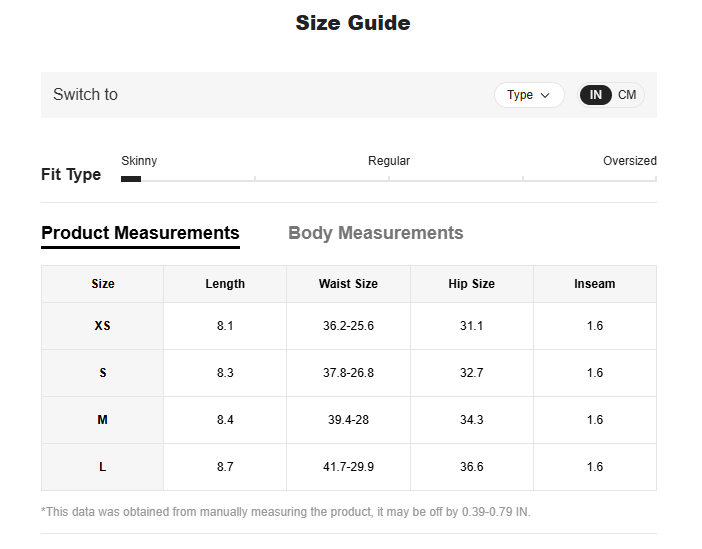Switch units to CM
The width and height of the screenshot is (702, 549).
pos(627,95)
